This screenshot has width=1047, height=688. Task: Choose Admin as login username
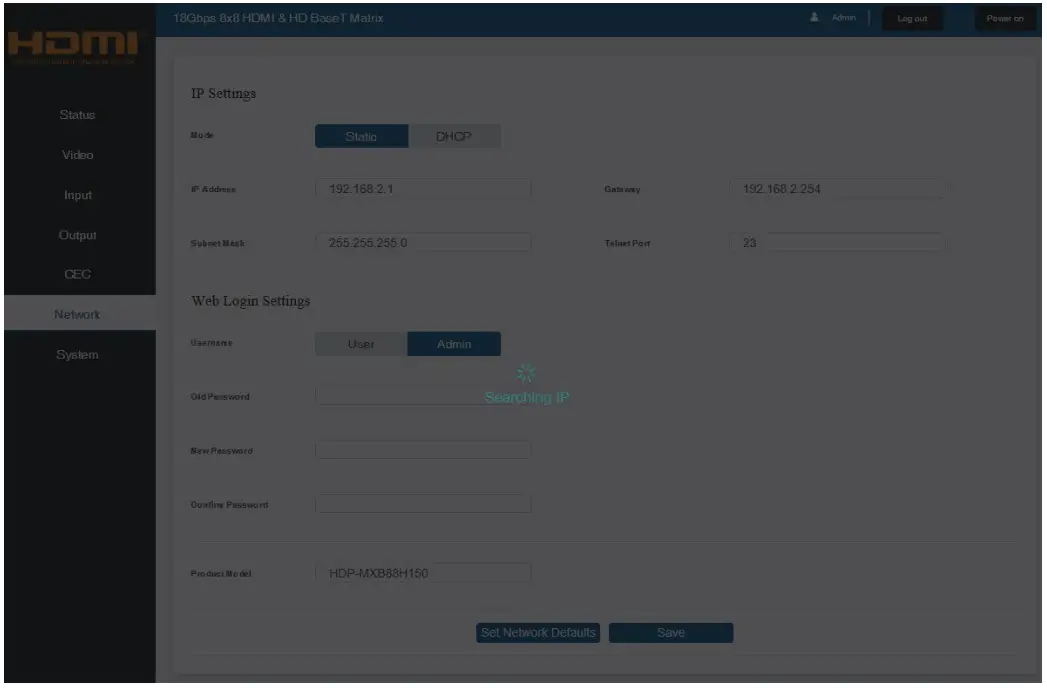tap(454, 344)
